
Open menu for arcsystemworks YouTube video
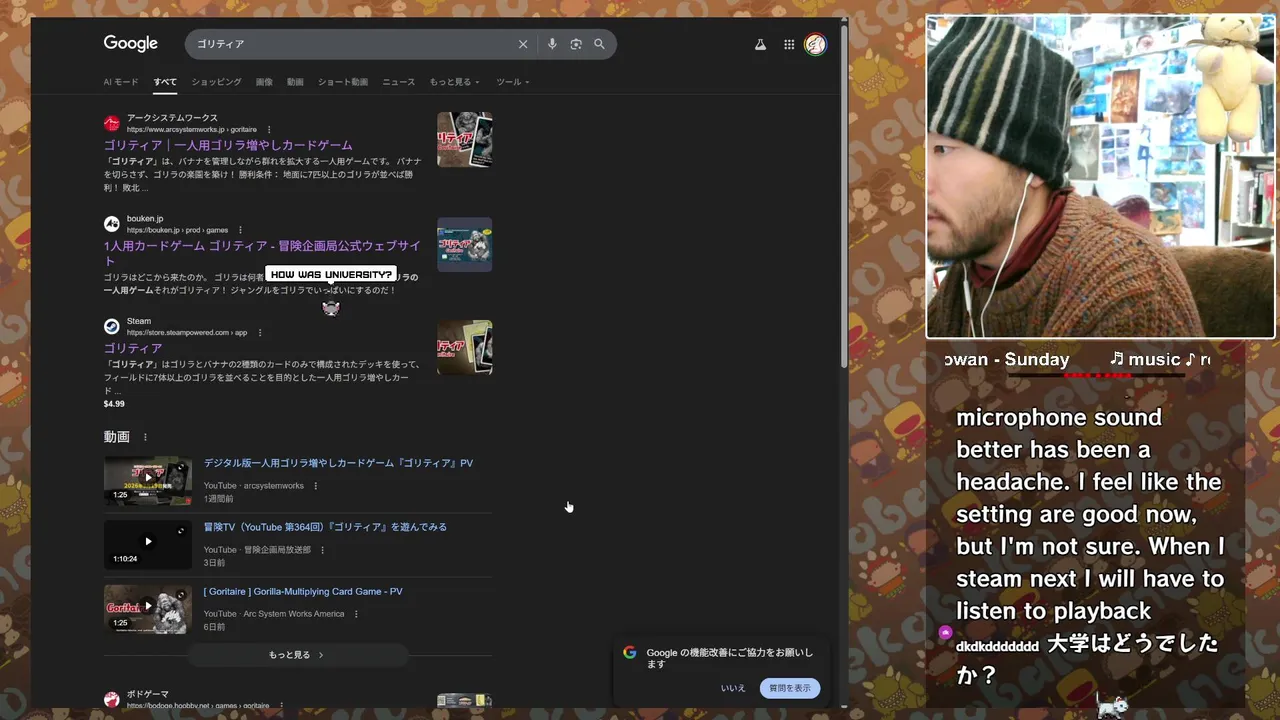tap(316, 486)
